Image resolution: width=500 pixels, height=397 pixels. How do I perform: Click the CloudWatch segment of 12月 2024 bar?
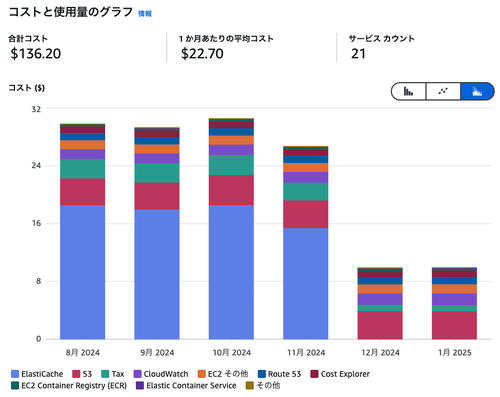380,299
